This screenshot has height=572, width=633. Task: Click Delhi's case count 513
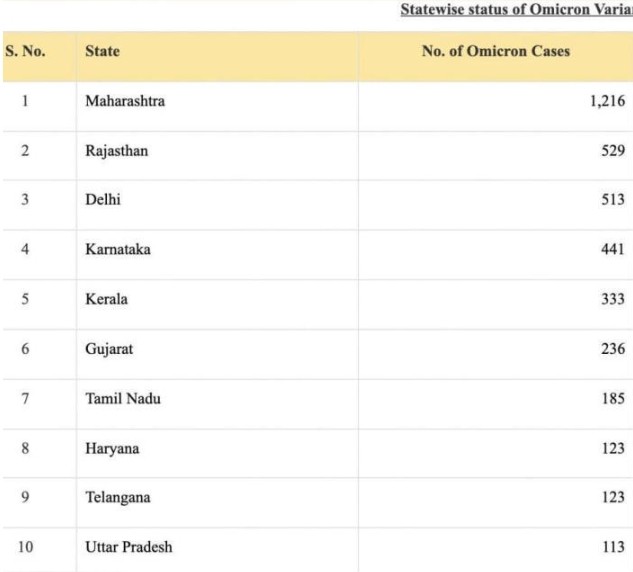[x=613, y=200]
